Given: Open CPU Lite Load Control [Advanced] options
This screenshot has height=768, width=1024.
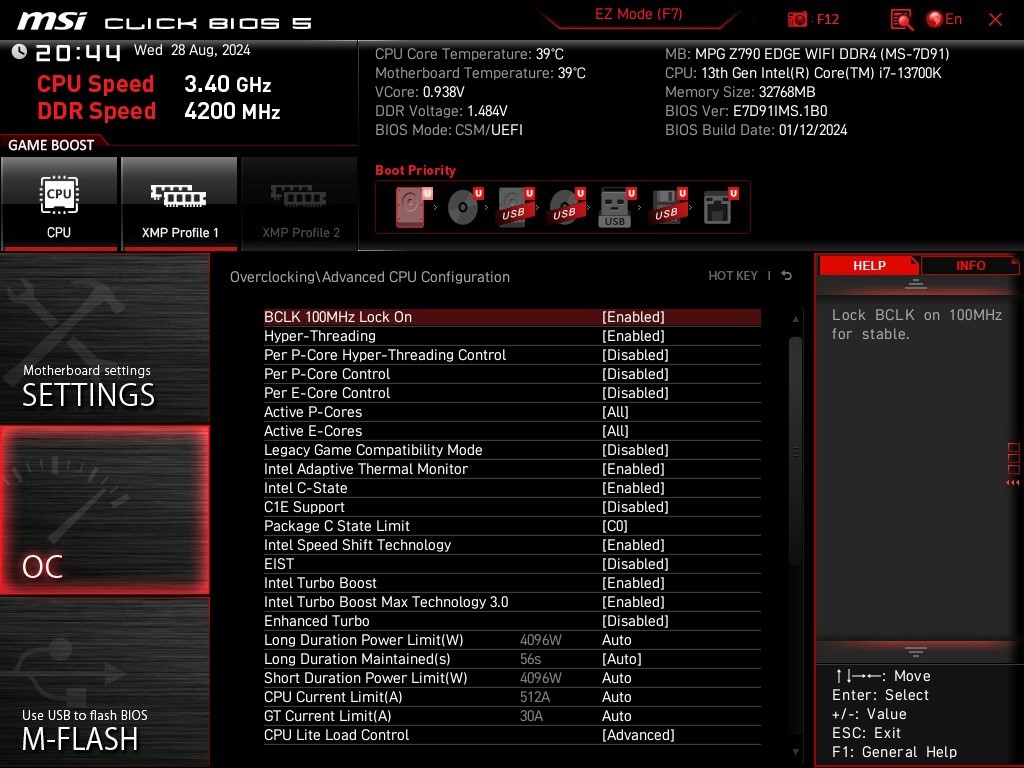Looking at the screenshot, I should [x=638, y=735].
